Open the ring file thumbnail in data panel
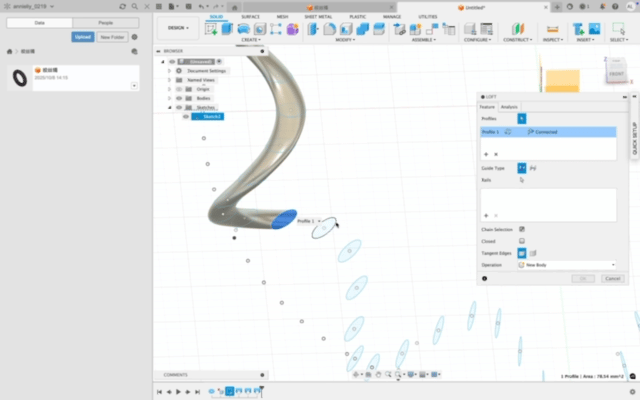 (18, 77)
